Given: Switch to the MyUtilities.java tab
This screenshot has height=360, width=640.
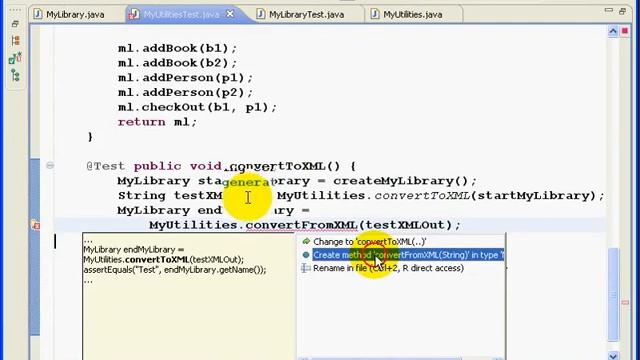Looking at the screenshot, I should tap(413, 14).
